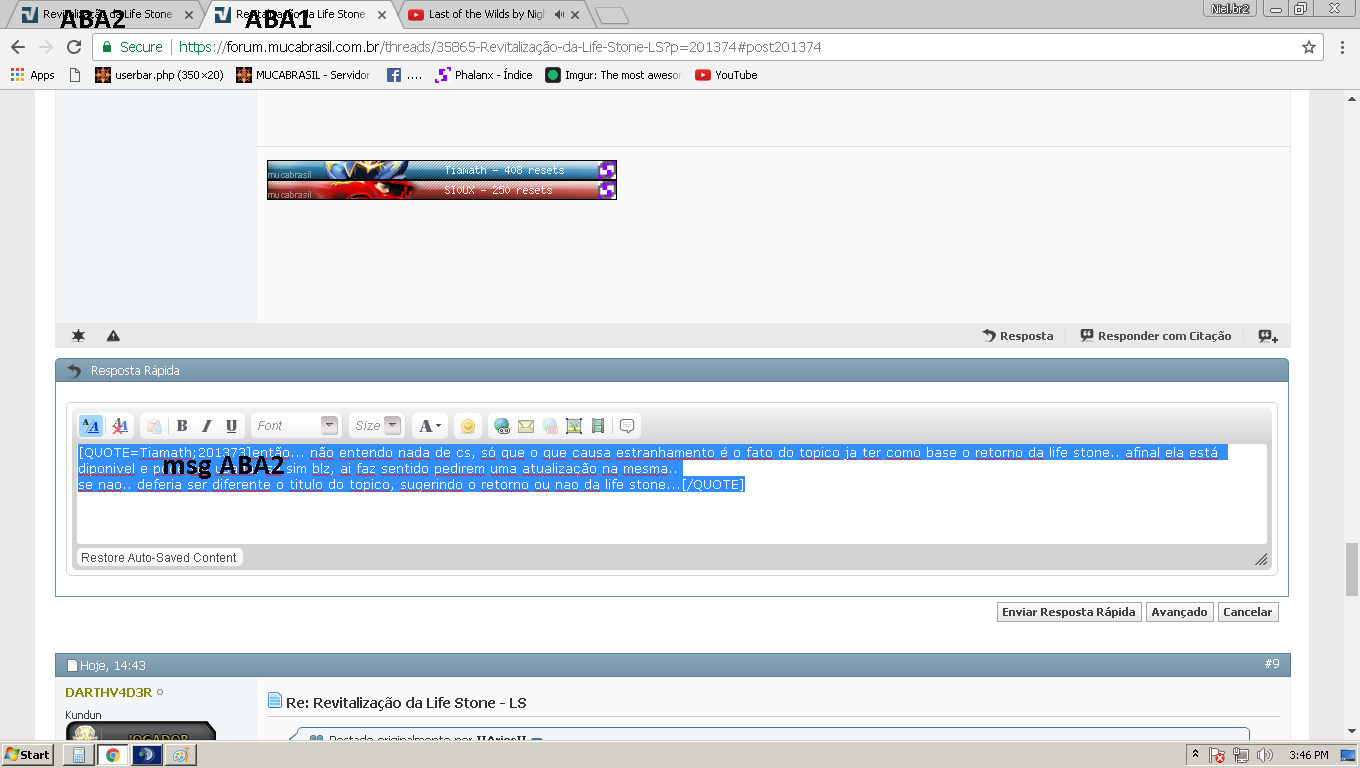Toggle the editor source mode button
Viewport: 1360px width, 768px height.
(x=91, y=426)
